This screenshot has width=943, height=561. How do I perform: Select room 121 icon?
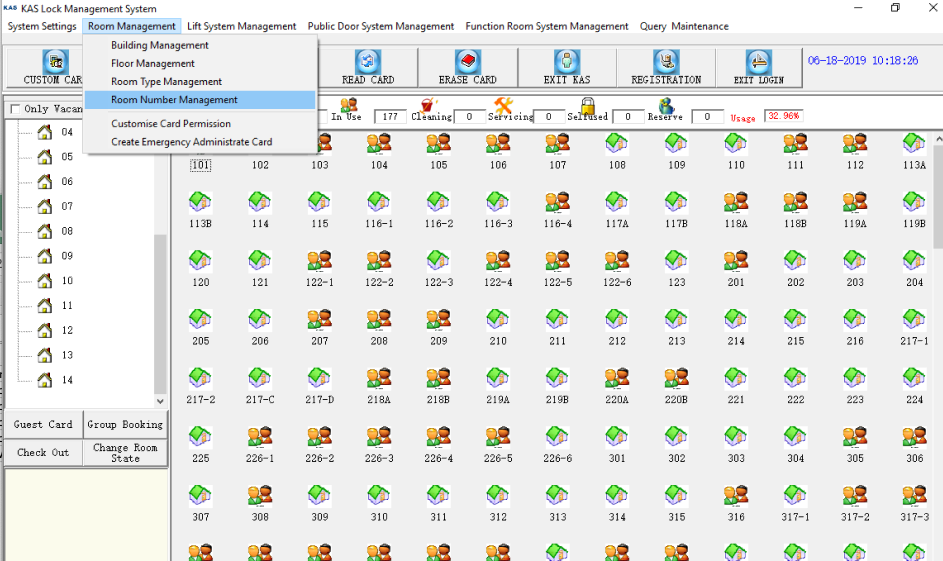[260, 261]
